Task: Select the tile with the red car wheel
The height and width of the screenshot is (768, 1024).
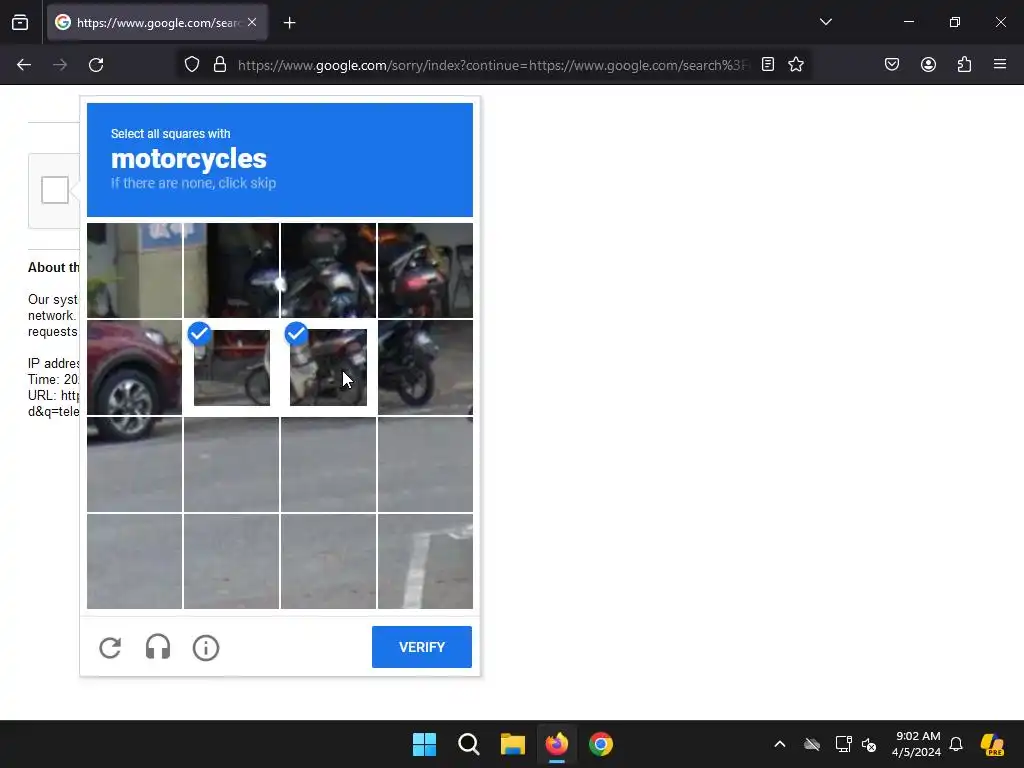Action: tap(135, 368)
